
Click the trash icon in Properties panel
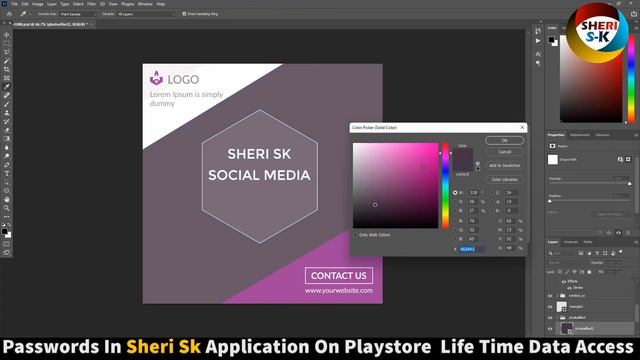628,233
